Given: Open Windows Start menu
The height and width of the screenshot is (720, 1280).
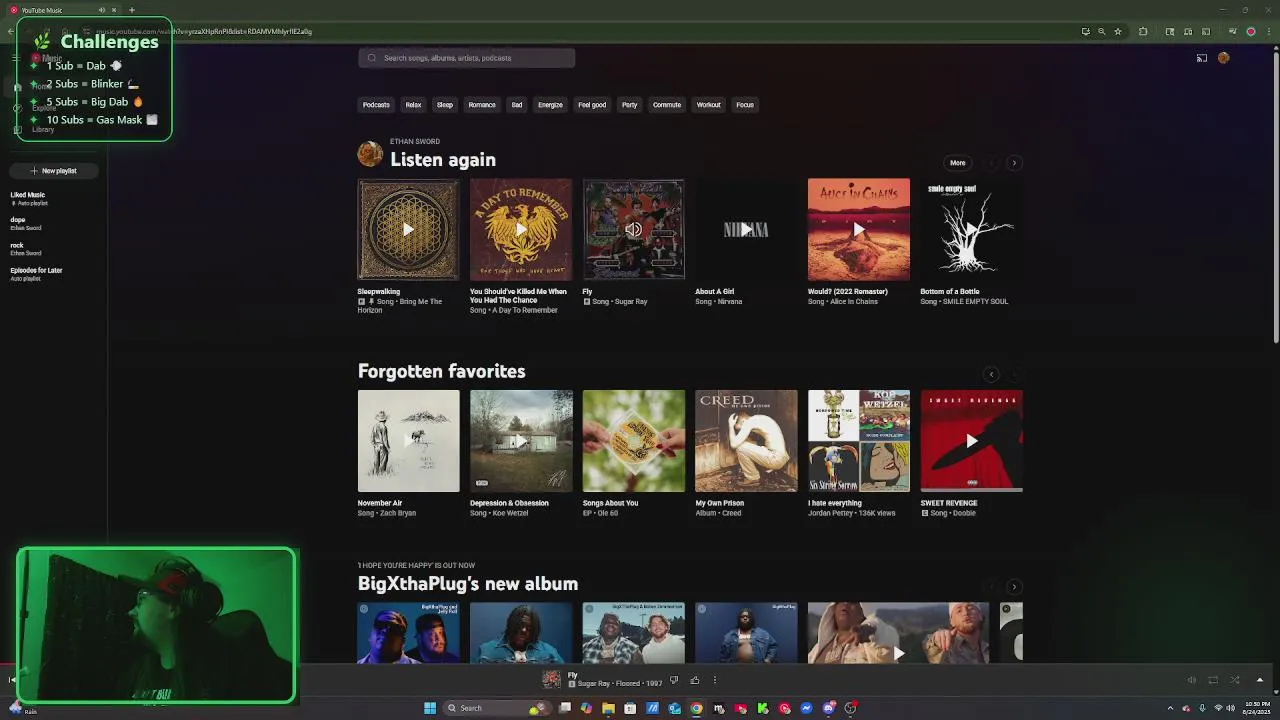Looking at the screenshot, I should (x=430, y=708).
